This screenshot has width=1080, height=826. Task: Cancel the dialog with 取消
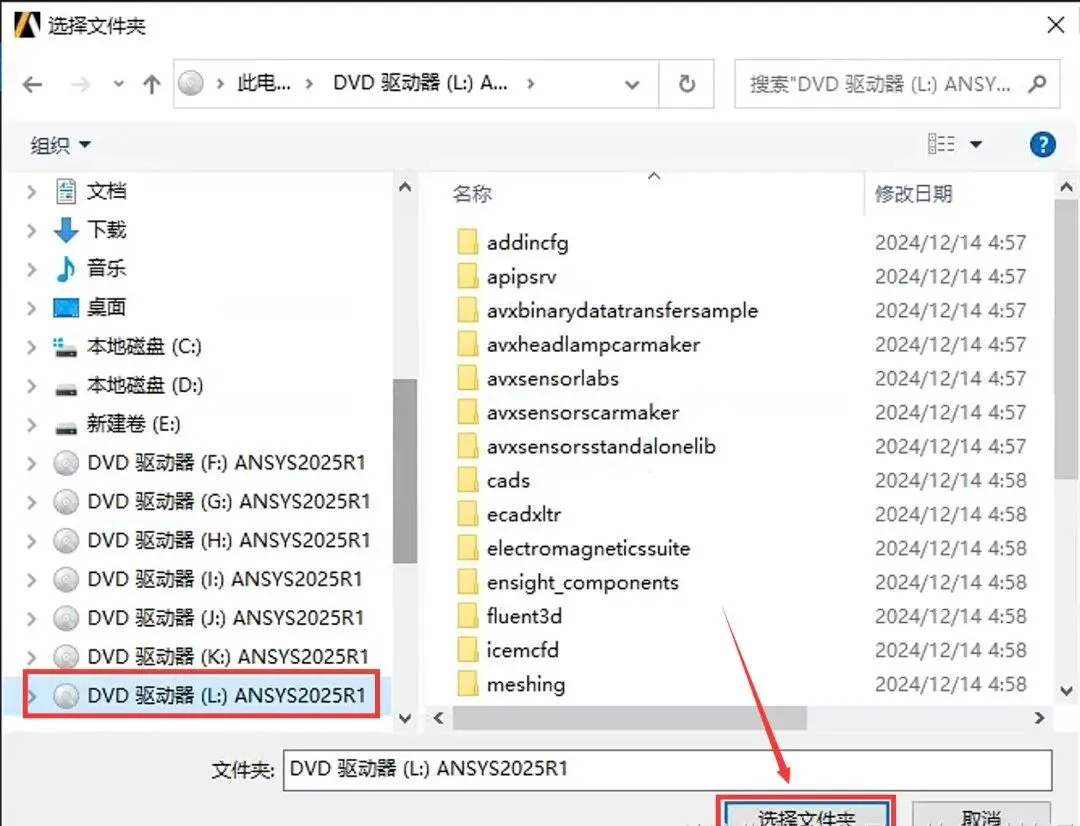(982, 815)
